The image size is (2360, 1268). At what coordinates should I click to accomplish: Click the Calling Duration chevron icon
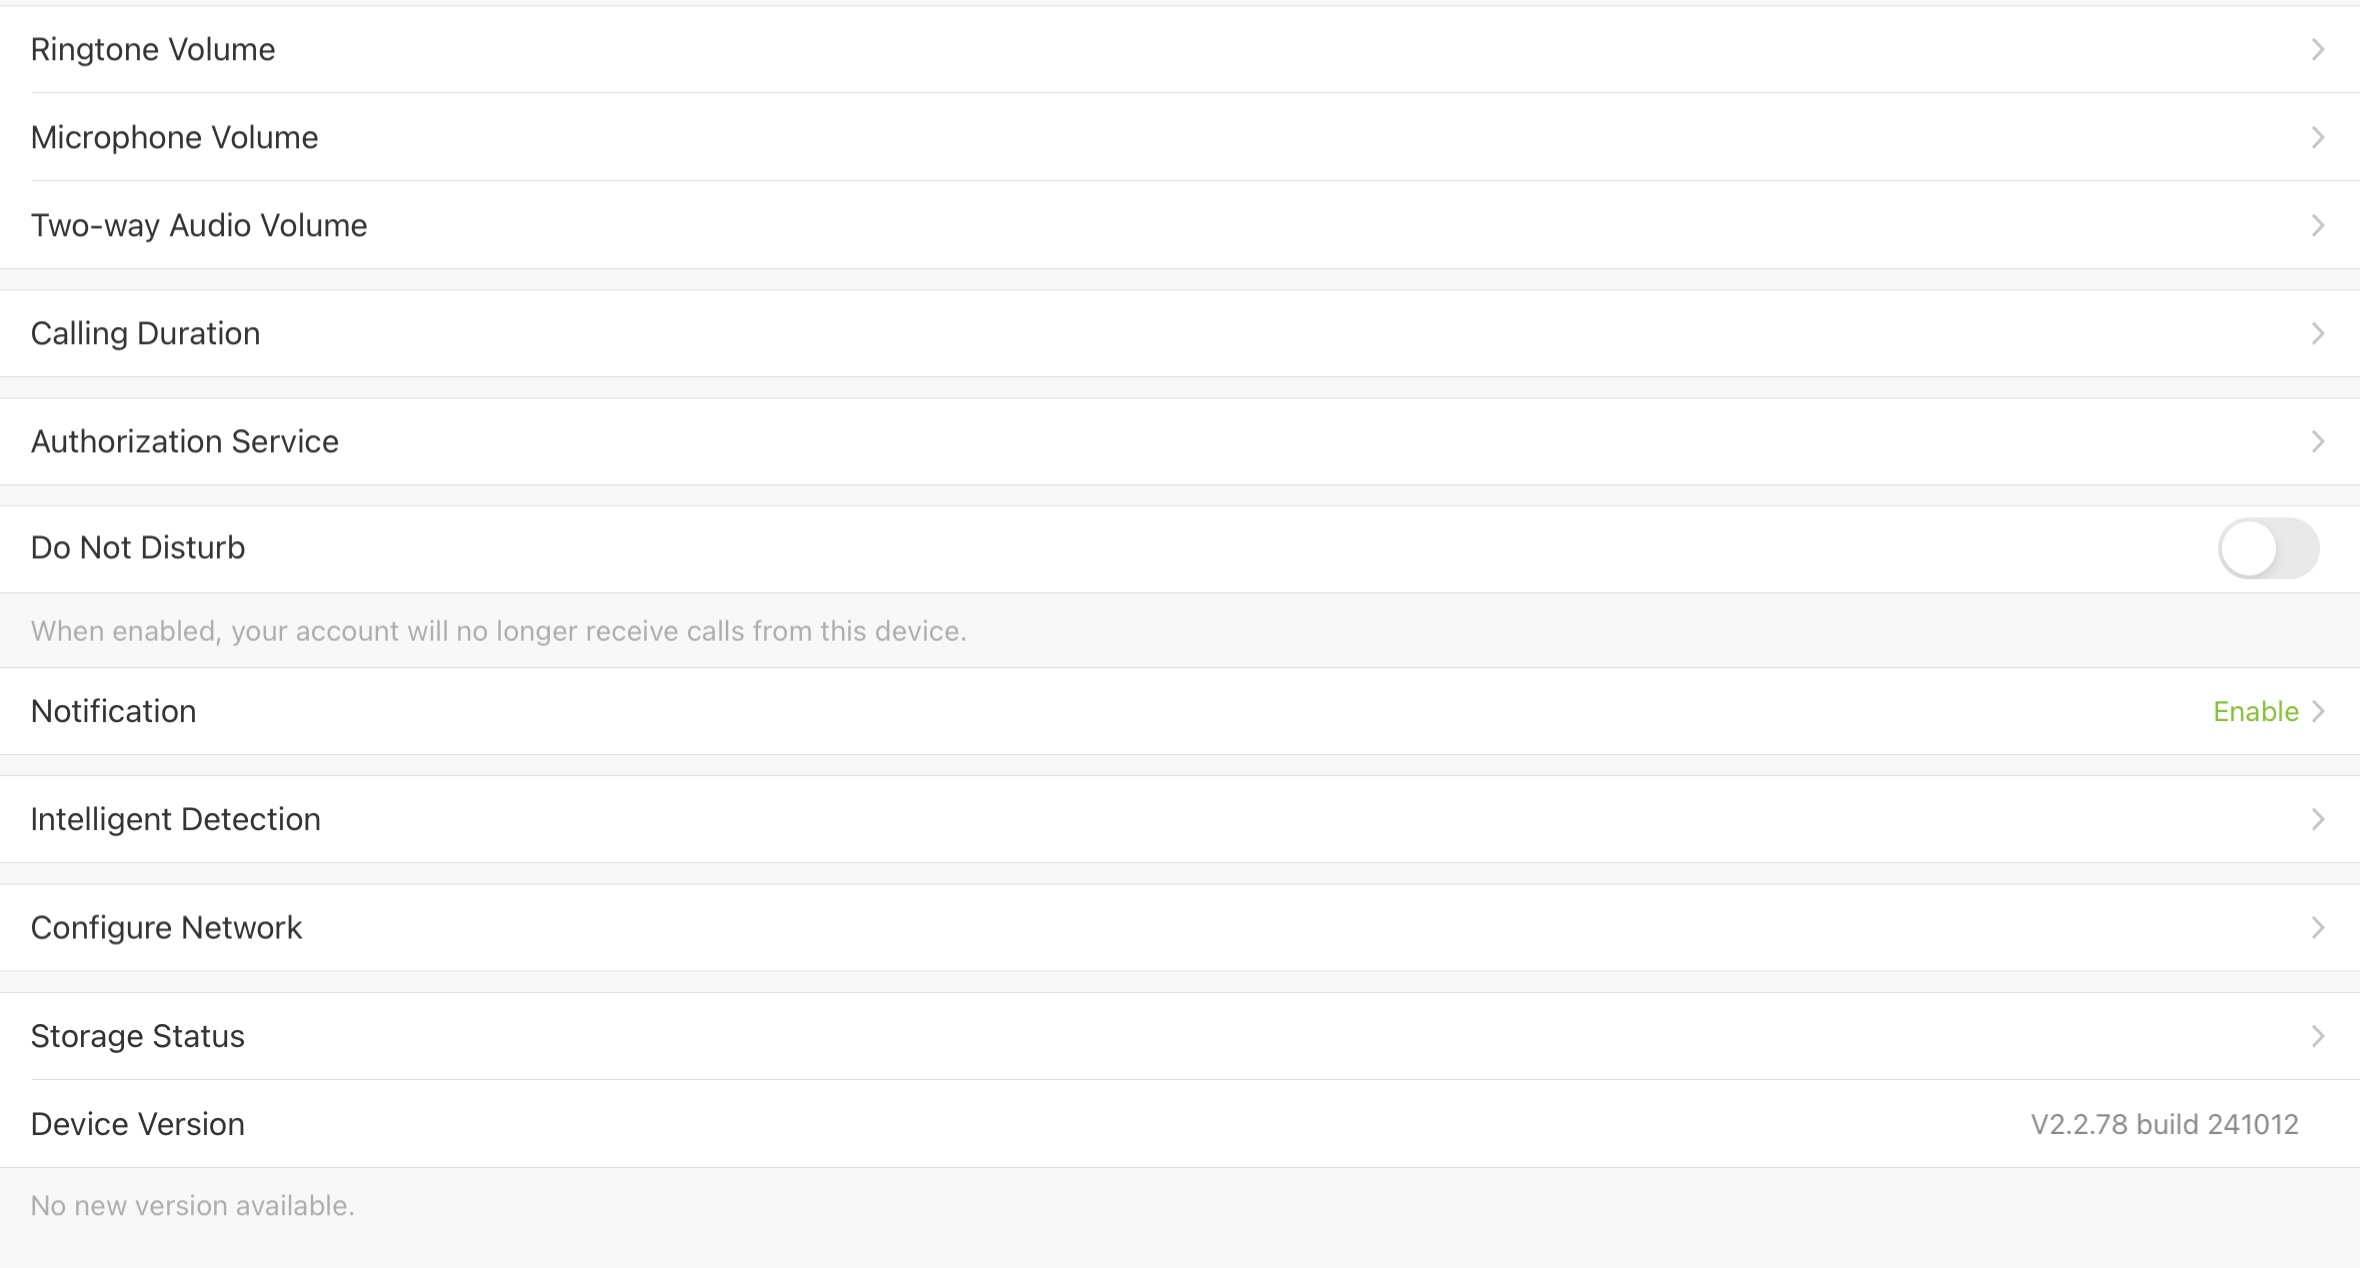tap(2317, 334)
